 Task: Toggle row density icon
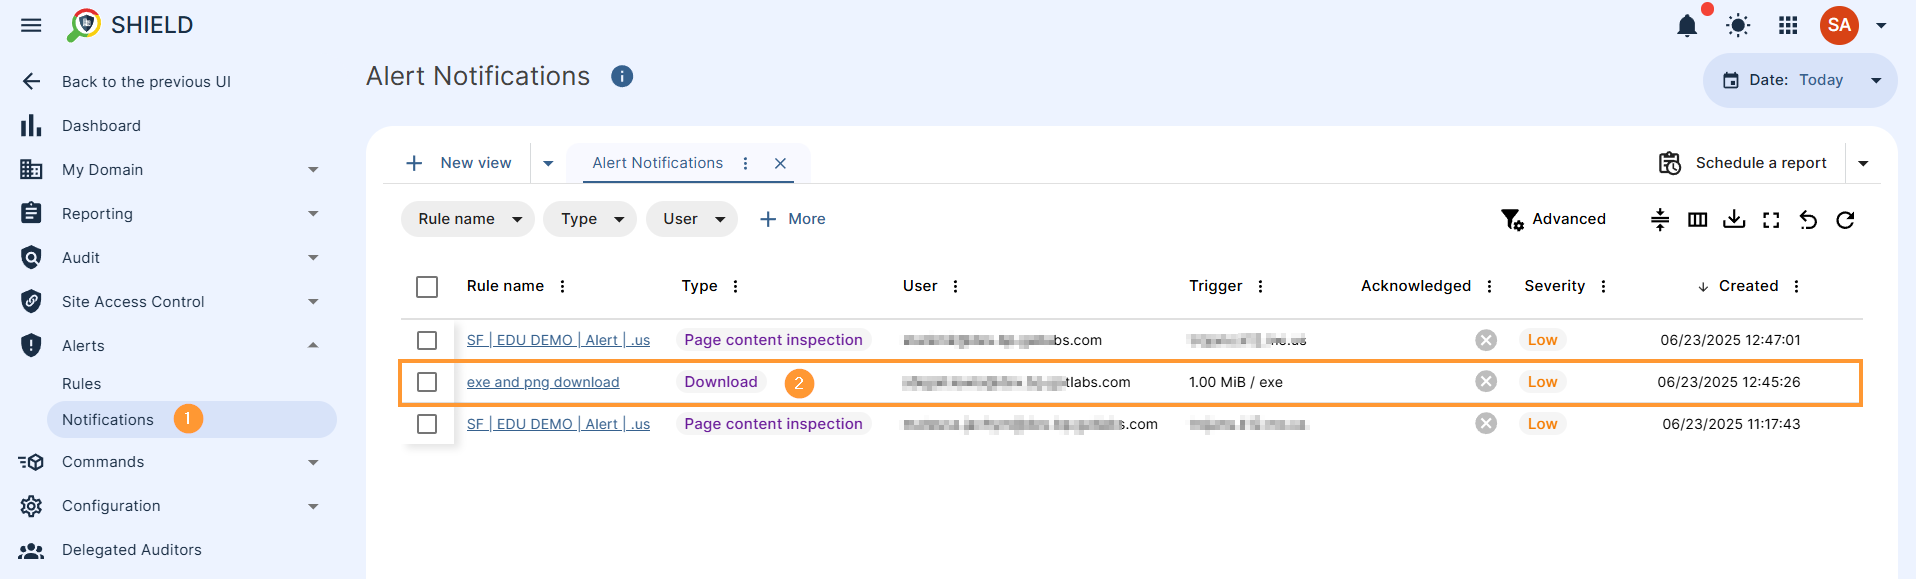1660,220
